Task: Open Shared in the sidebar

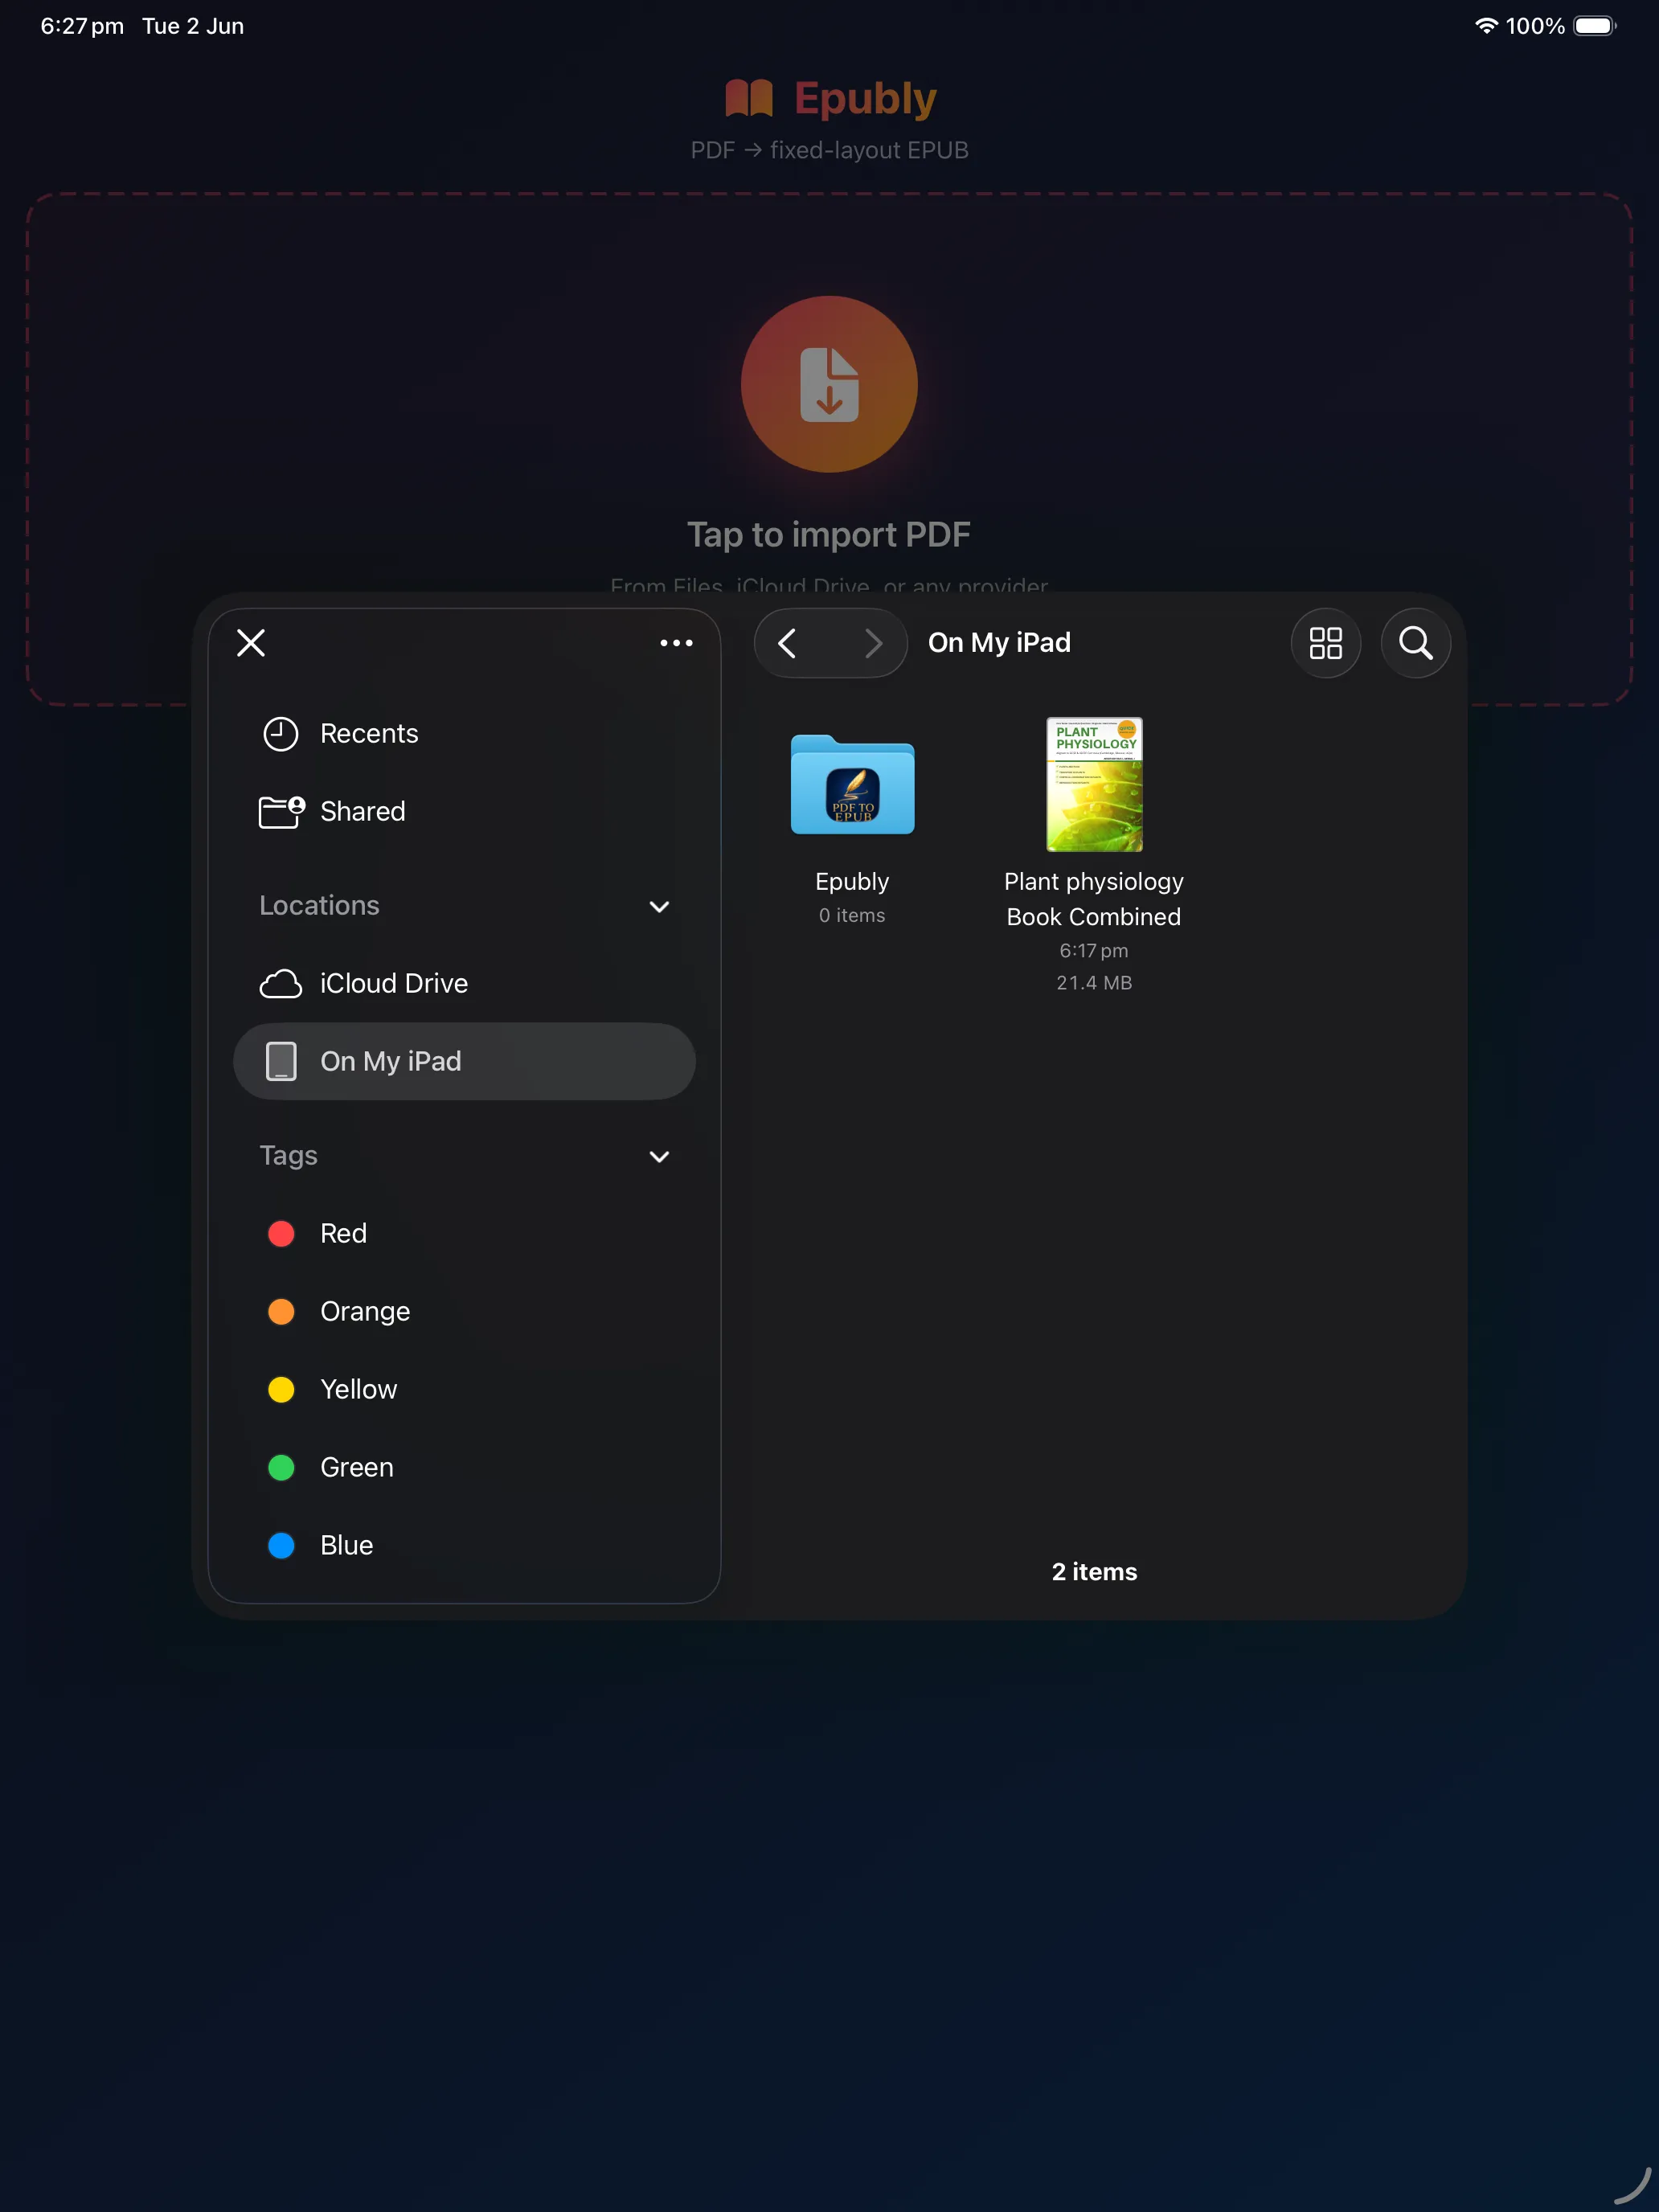Action: pyautogui.click(x=464, y=811)
